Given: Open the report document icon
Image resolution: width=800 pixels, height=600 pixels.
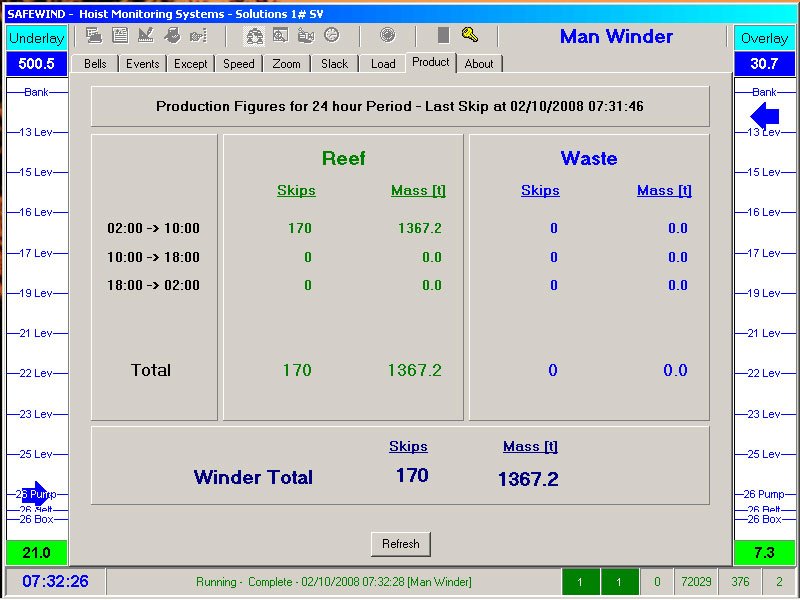Looking at the screenshot, I should (121, 36).
